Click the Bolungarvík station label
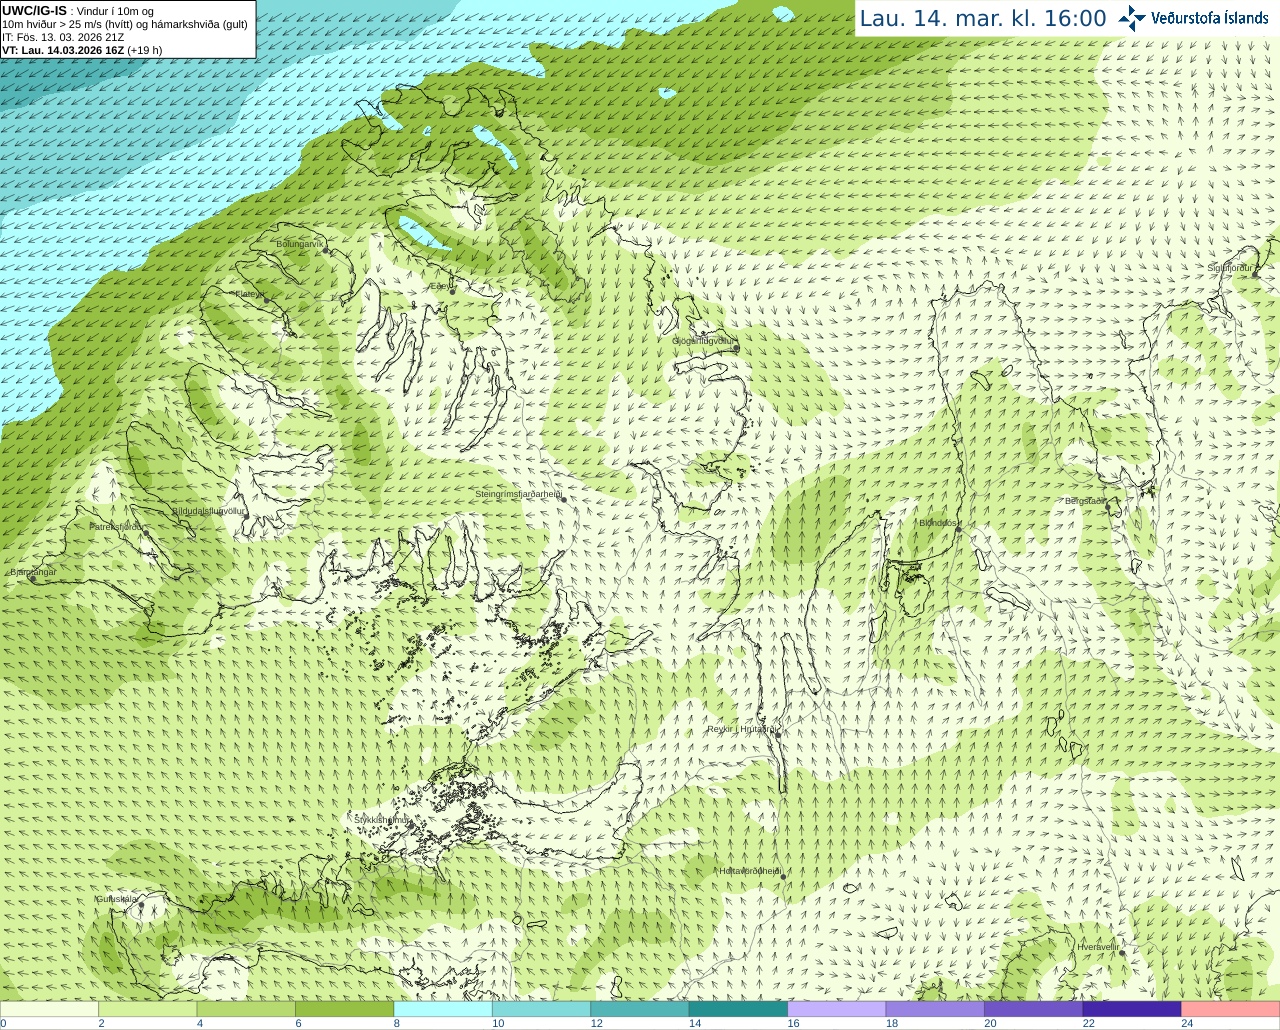Image resolution: width=1280 pixels, height=1030 pixels. 300,244
